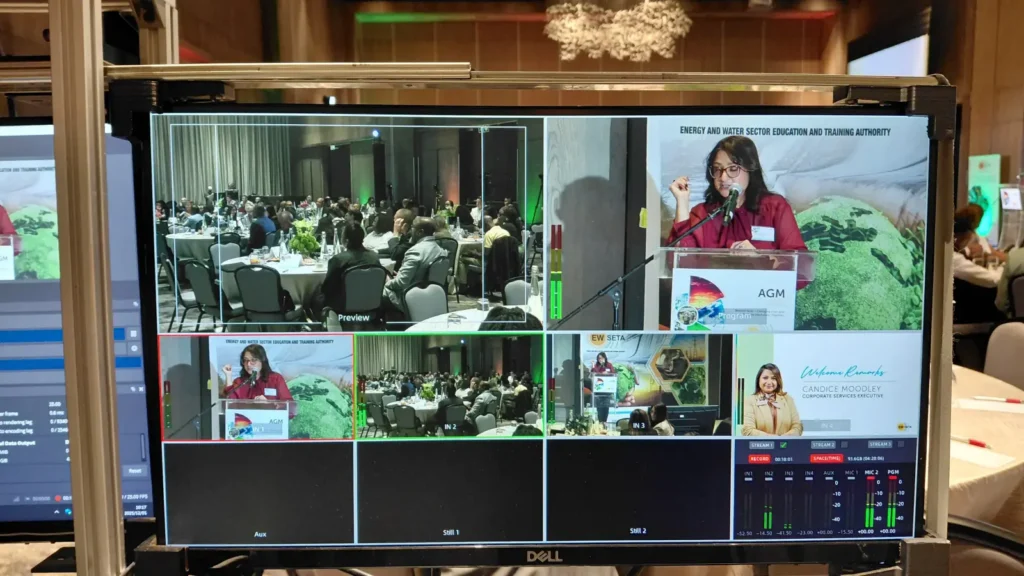Click the +00.00 level value under PGM
The height and width of the screenshot is (576, 1024).
click(x=888, y=531)
